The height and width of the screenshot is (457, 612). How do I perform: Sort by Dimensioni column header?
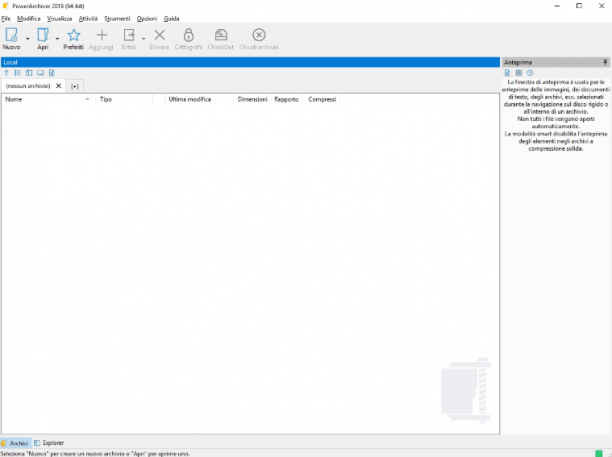252,100
